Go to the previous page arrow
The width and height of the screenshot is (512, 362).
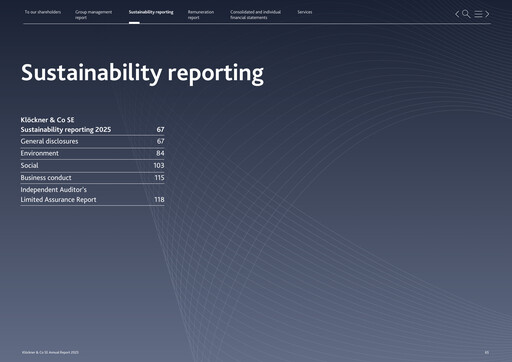point(457,14)
